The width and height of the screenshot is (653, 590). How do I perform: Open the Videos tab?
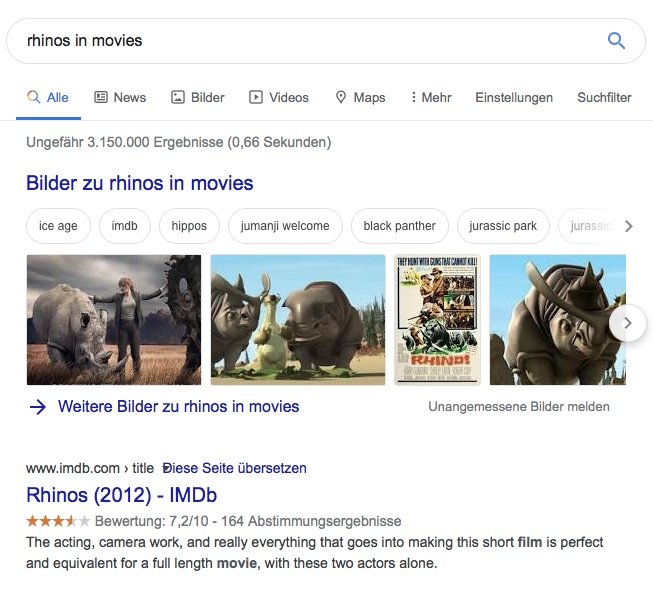tap(279, 97)
